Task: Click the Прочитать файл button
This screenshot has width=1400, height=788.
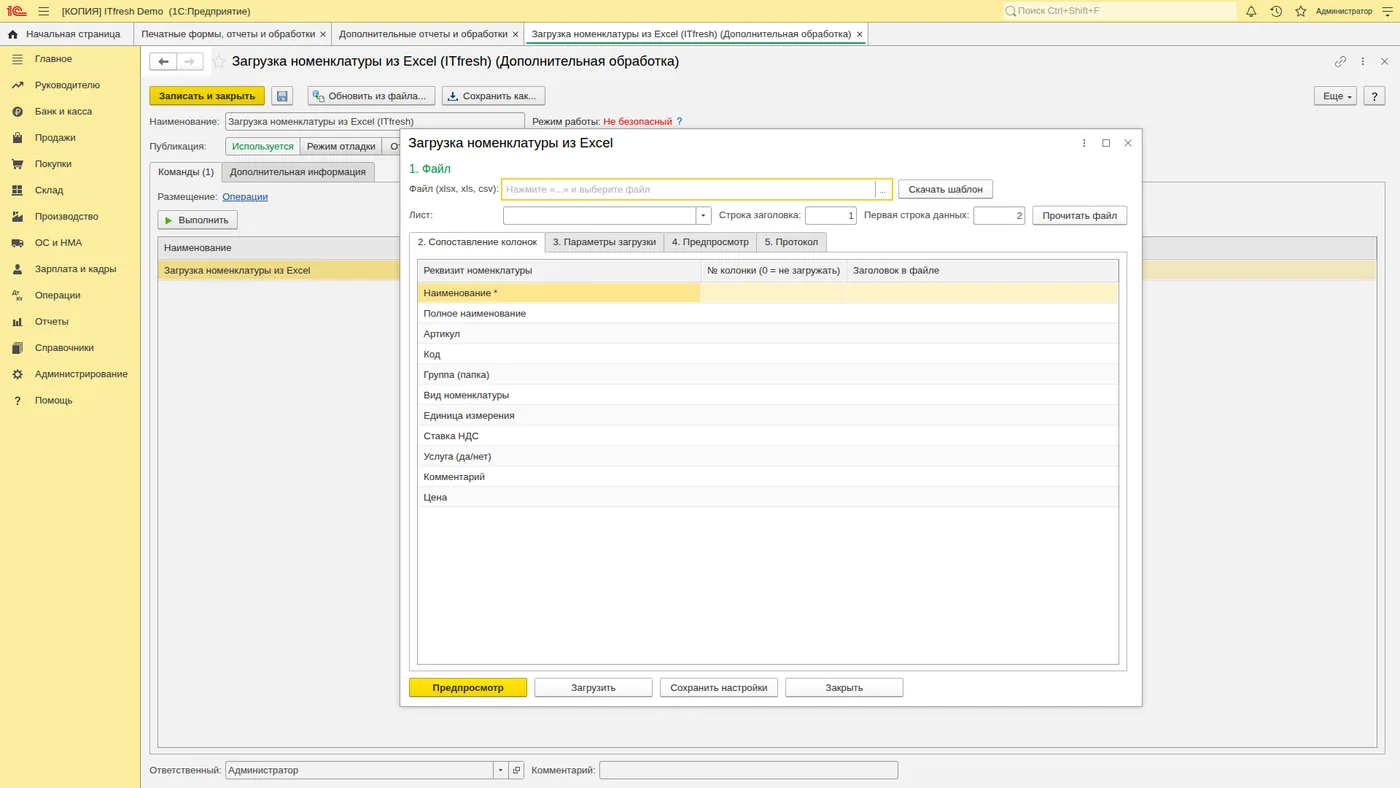Action: [1080, 215]
